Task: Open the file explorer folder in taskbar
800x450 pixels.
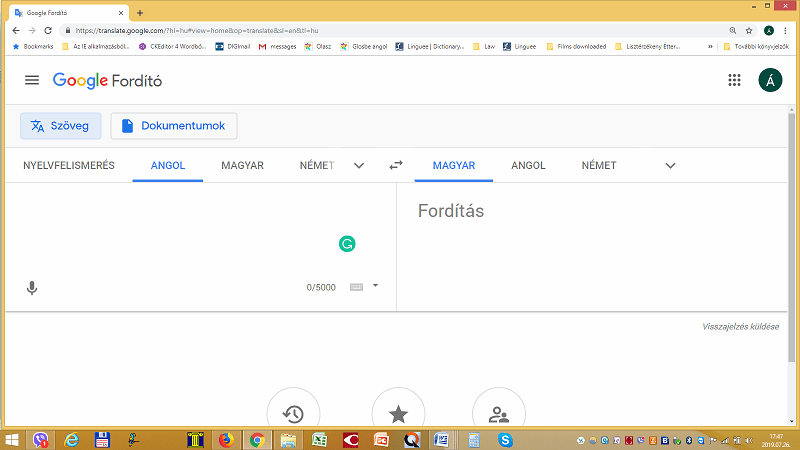Action: (x=288, y=440)
